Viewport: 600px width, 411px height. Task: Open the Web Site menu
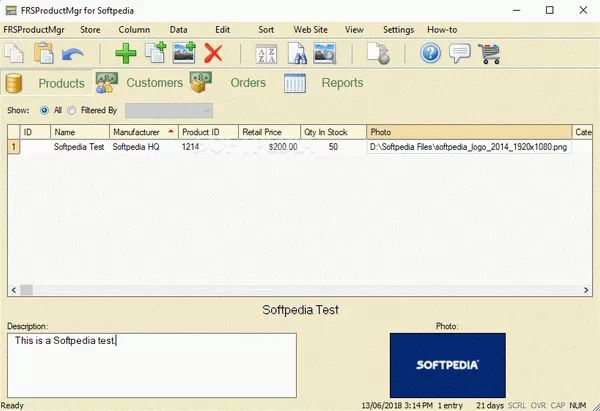[x=310, y=30]
